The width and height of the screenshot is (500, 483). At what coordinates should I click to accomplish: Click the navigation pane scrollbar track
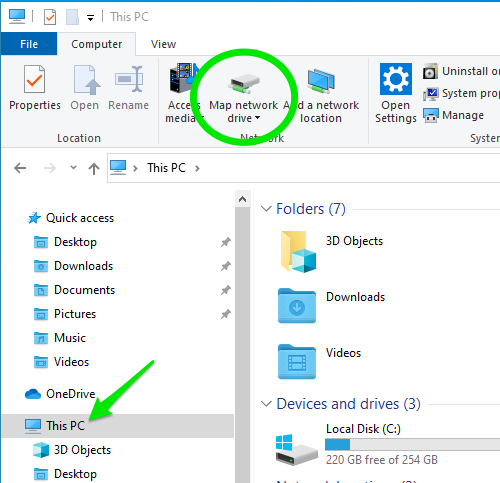tap(243, 345)
